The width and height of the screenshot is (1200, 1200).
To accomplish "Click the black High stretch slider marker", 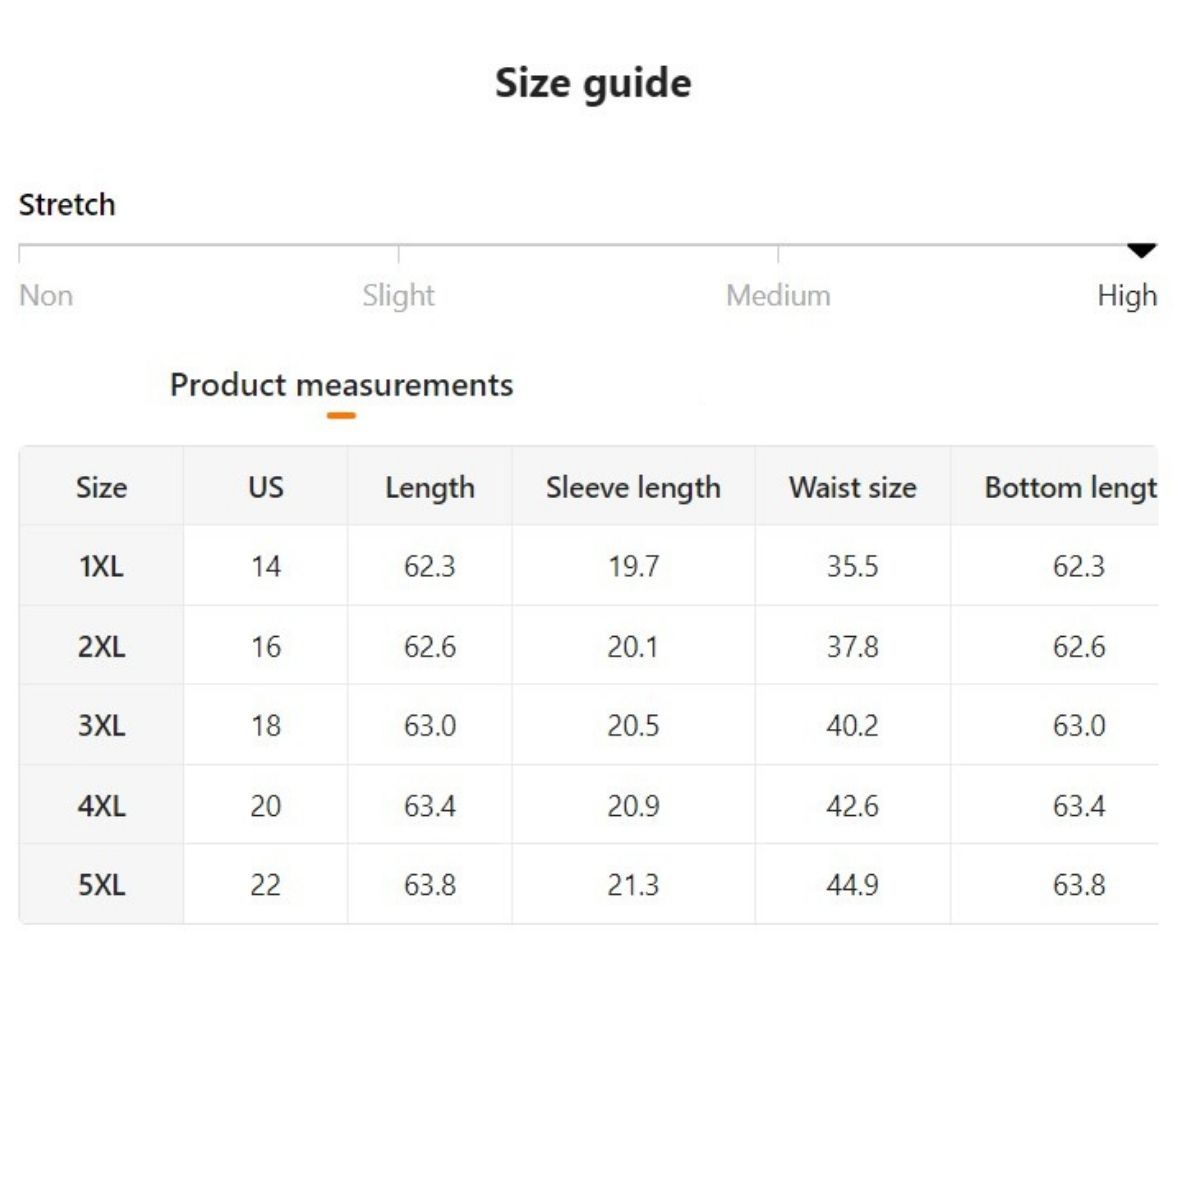I will [x=1141, y=250].
